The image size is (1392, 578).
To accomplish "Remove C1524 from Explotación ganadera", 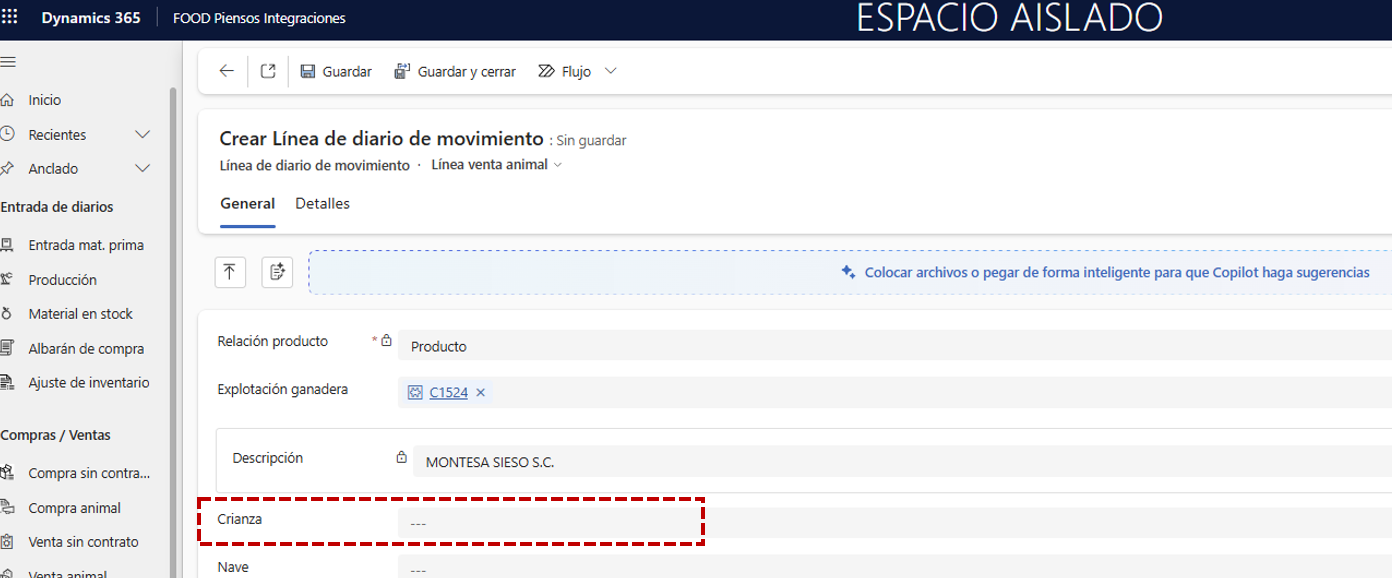I will tap(481, 393).
